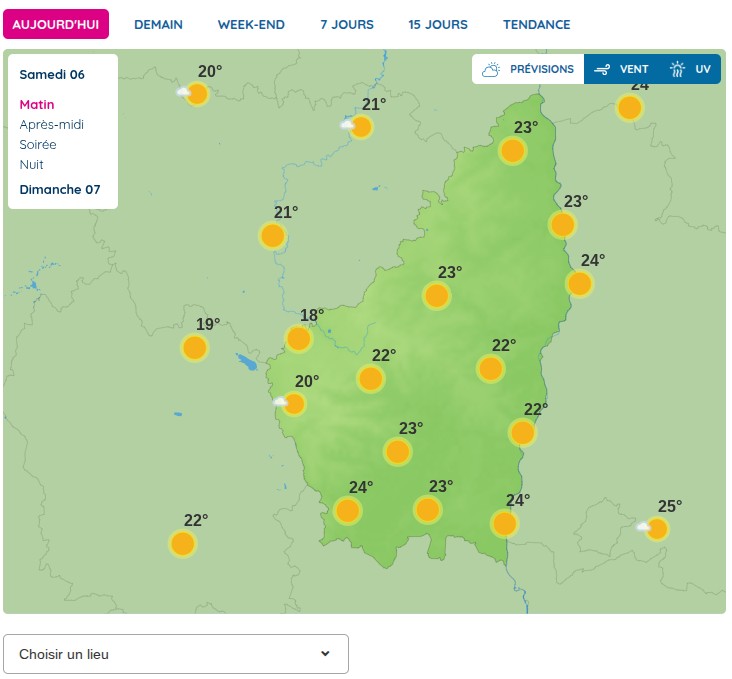This screenshot has height=679, width=732.
Task: Click sun icon under 24° at region's east border
Action: point(580,283)
